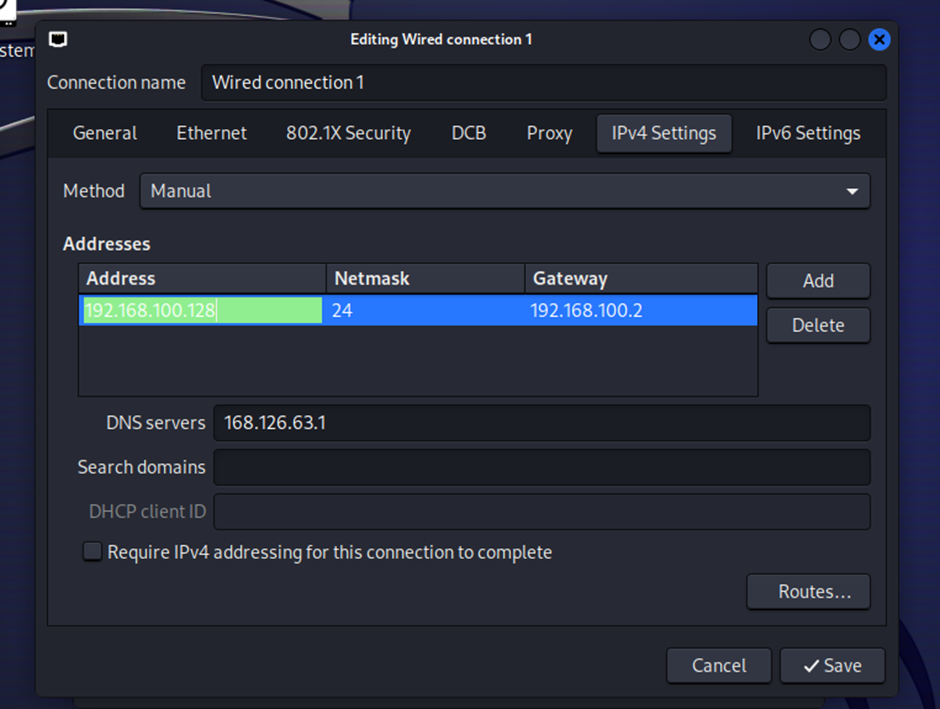Switch to the Ethernet tab
This screenshot has width=940, height=709.
click(x=212, y=133)
